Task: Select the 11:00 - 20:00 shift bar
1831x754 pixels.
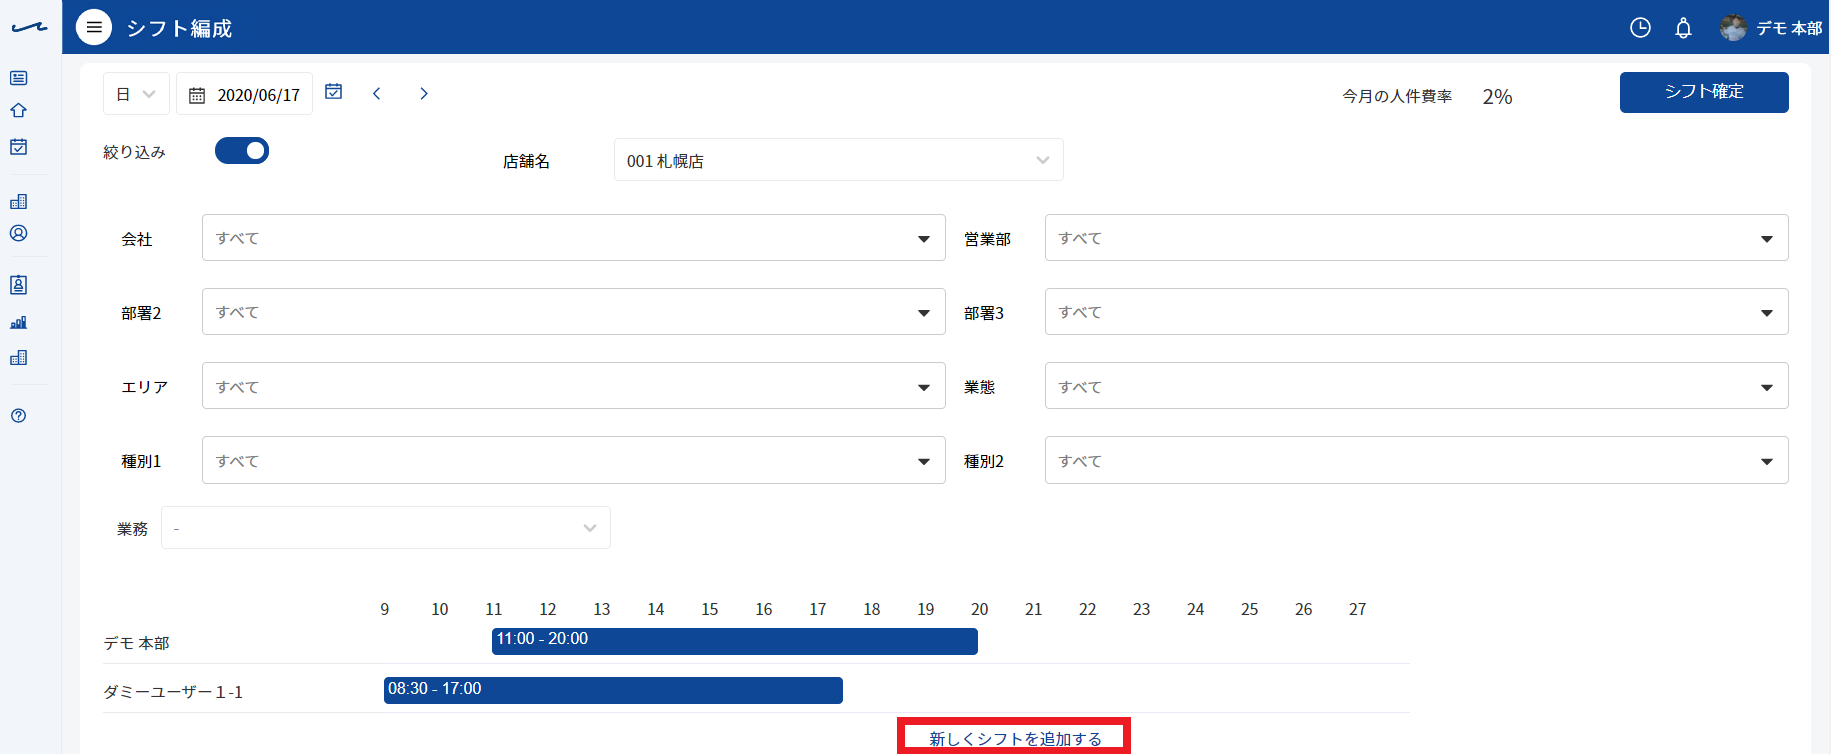Action: pos(735,641)
